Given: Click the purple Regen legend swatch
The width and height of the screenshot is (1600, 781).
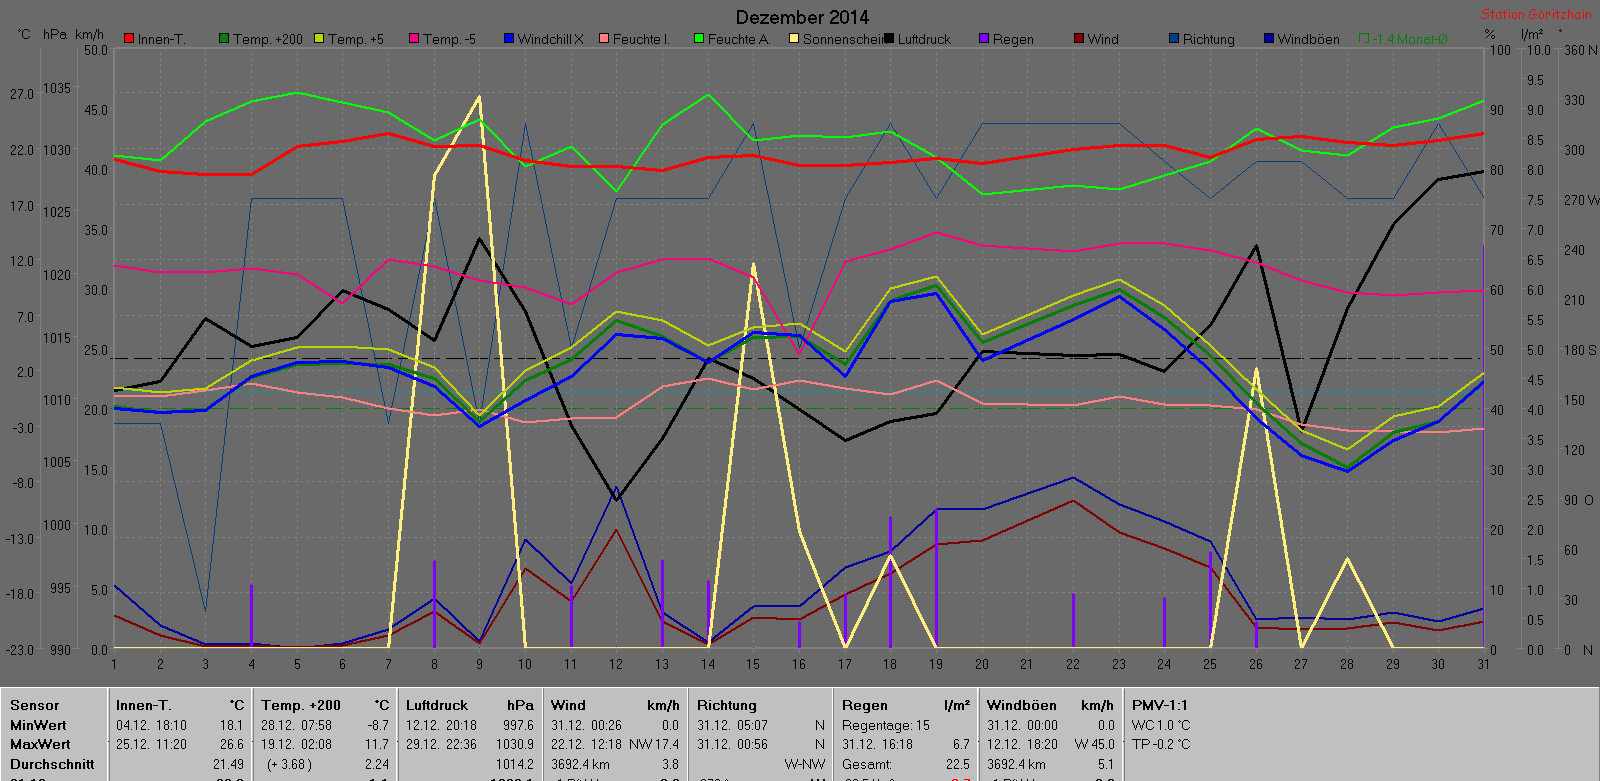Looking at the screenshot, I should pos(984,39).
